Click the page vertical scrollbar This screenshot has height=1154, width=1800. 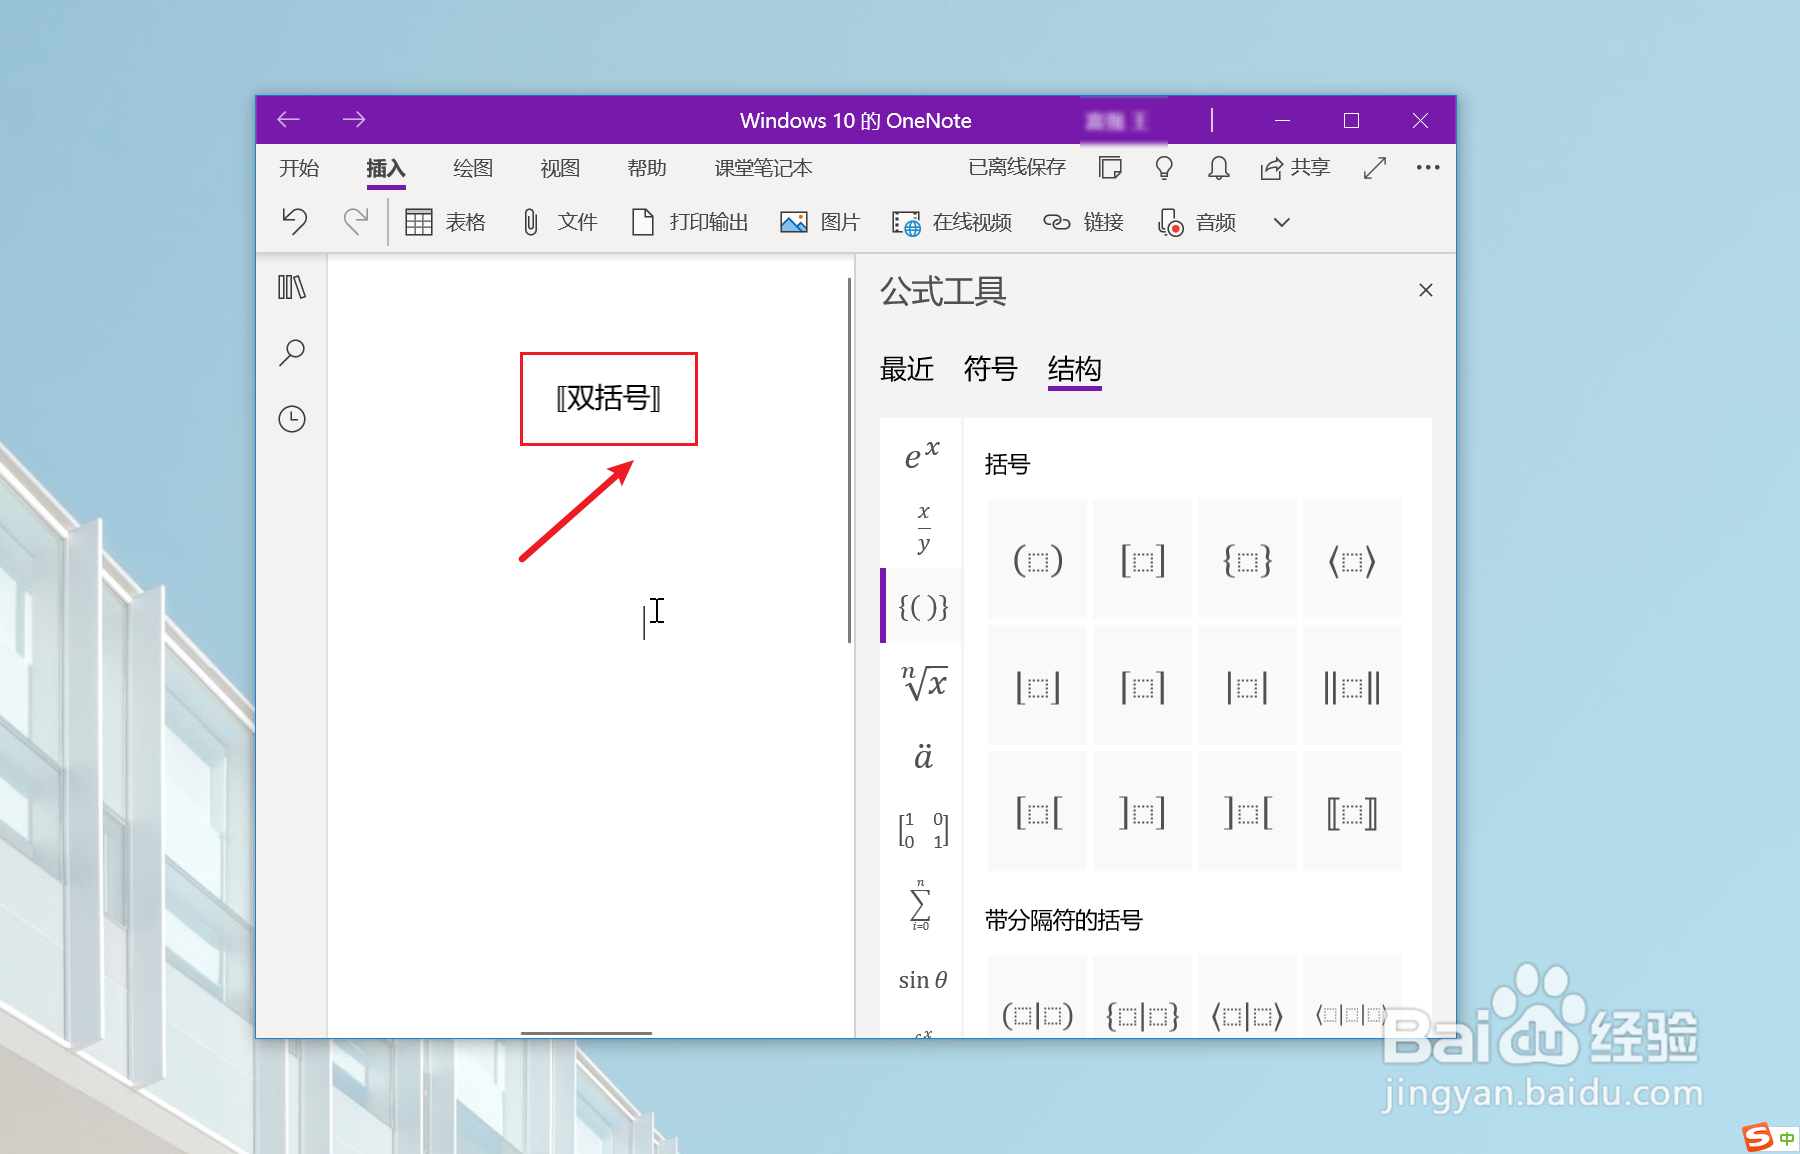[x=849, y=460]
